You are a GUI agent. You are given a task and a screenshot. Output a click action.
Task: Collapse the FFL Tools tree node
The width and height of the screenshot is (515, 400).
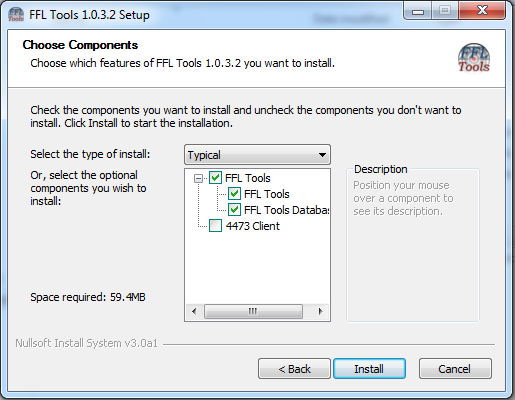point(198,178)
